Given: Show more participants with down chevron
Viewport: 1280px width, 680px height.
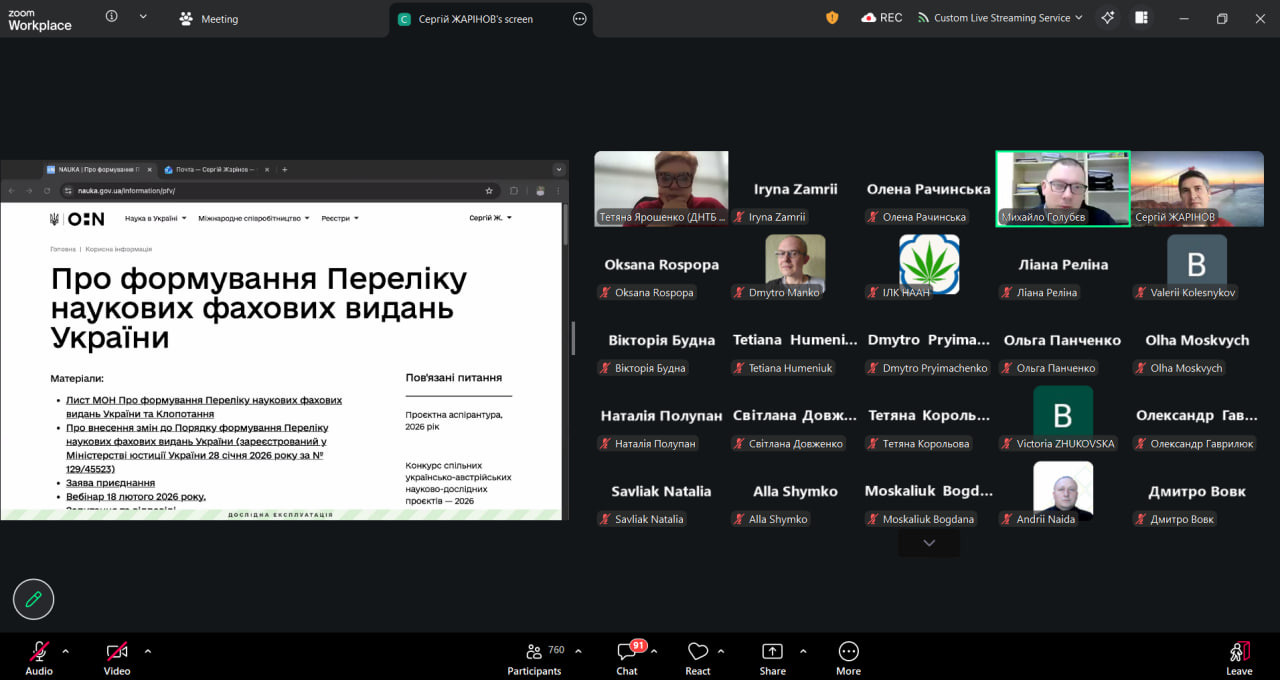Looking at the screenshot, I should [x=929, y=543].
